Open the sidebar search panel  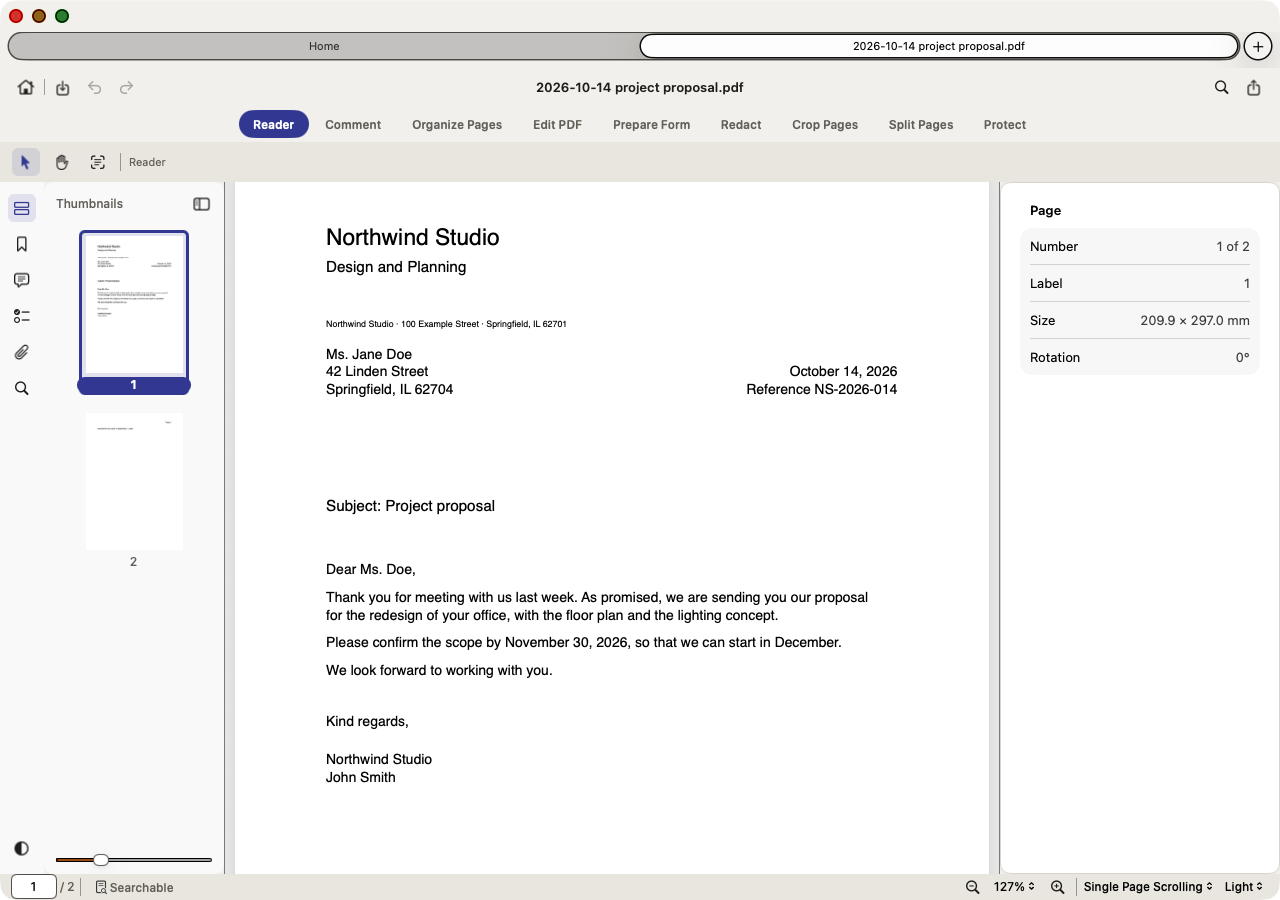[22, 388]
